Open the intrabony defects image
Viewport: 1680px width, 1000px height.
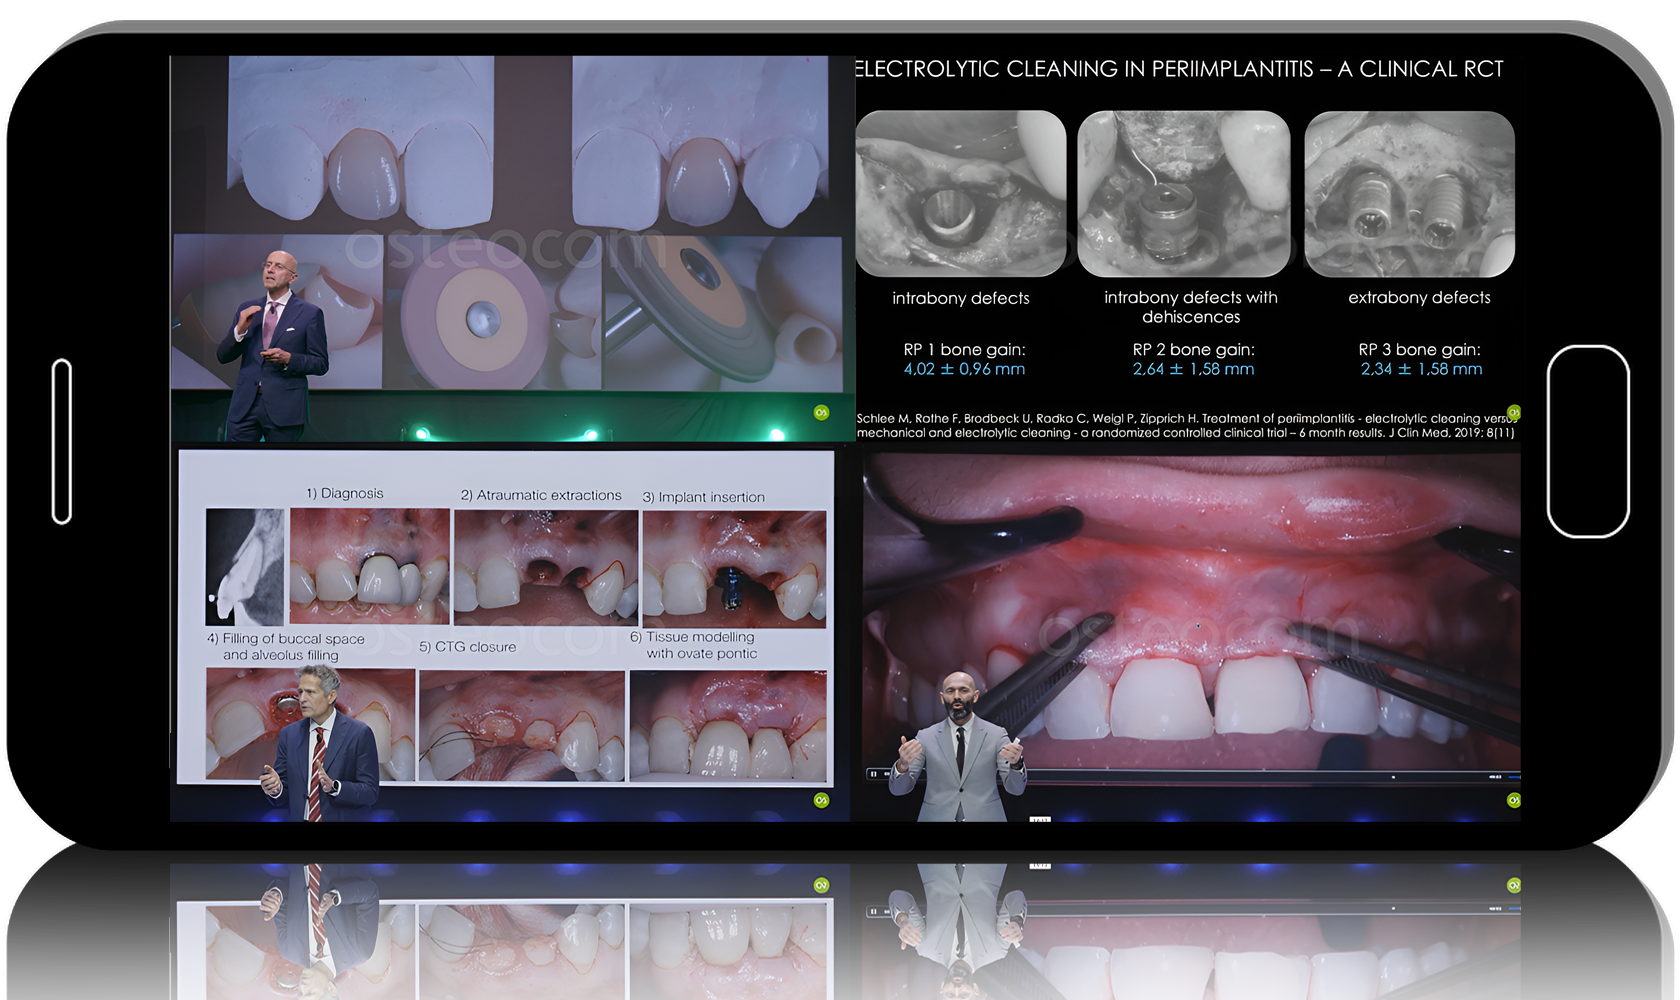click(x=960, y=193)
